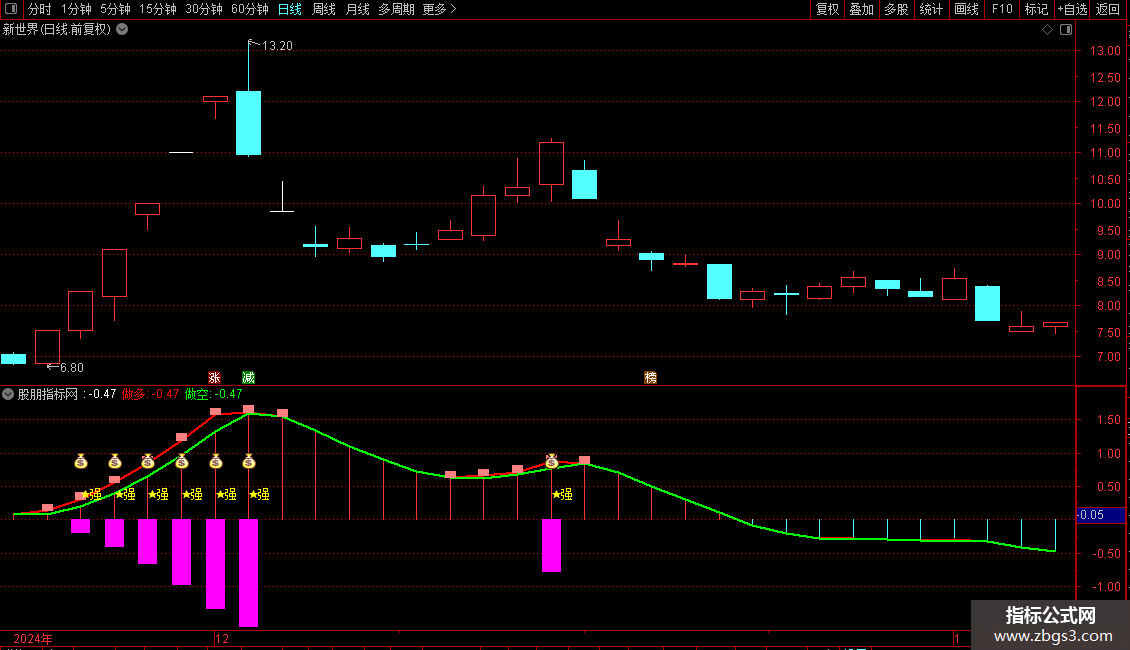Viewport: 1130px width, 650px height.
Task: Click the 统计 statistics button
Action: (x=931, y=9)
